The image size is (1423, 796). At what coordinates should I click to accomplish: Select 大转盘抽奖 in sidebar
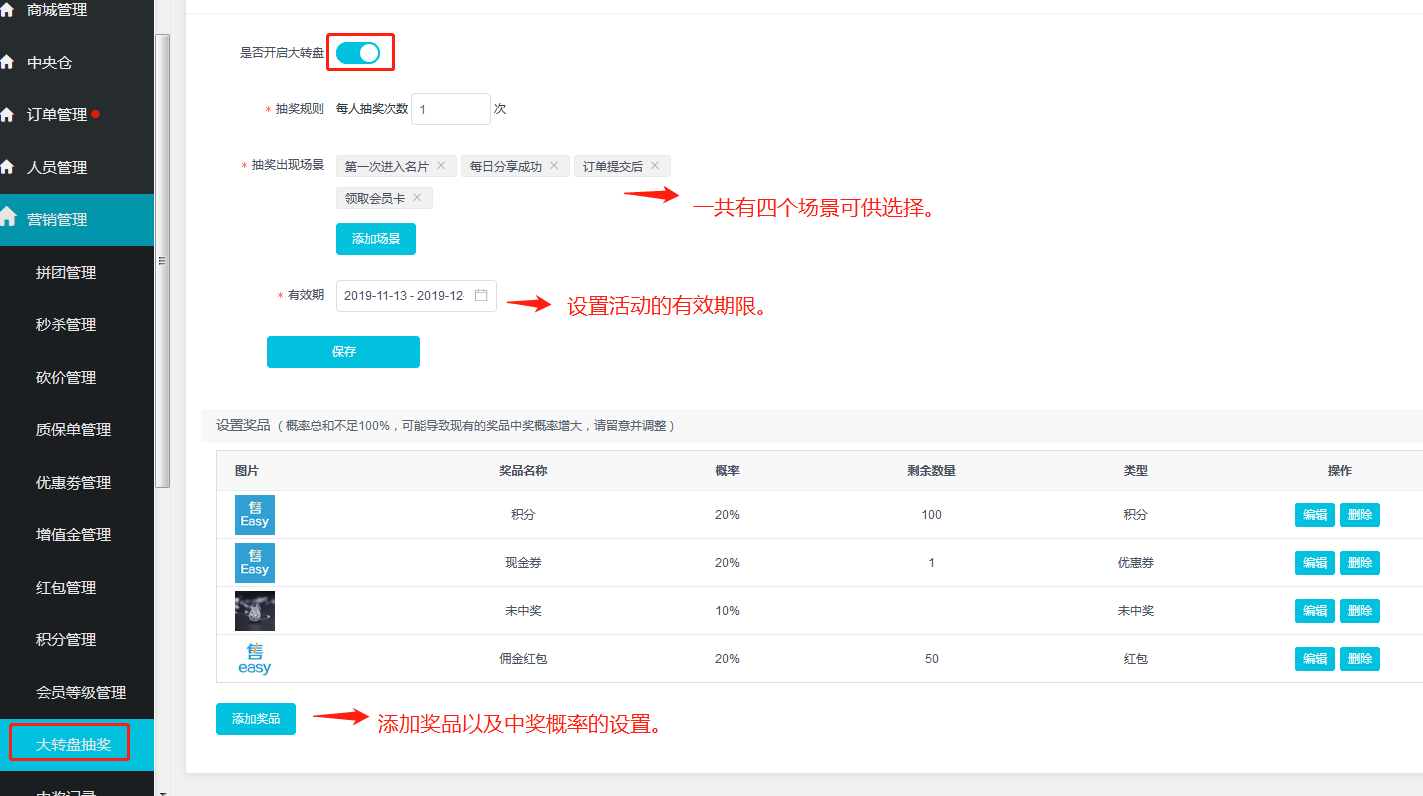77,744
